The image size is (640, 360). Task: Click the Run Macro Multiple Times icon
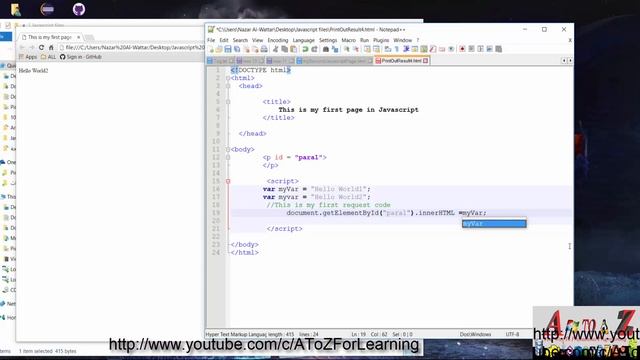tap(490, 49)
